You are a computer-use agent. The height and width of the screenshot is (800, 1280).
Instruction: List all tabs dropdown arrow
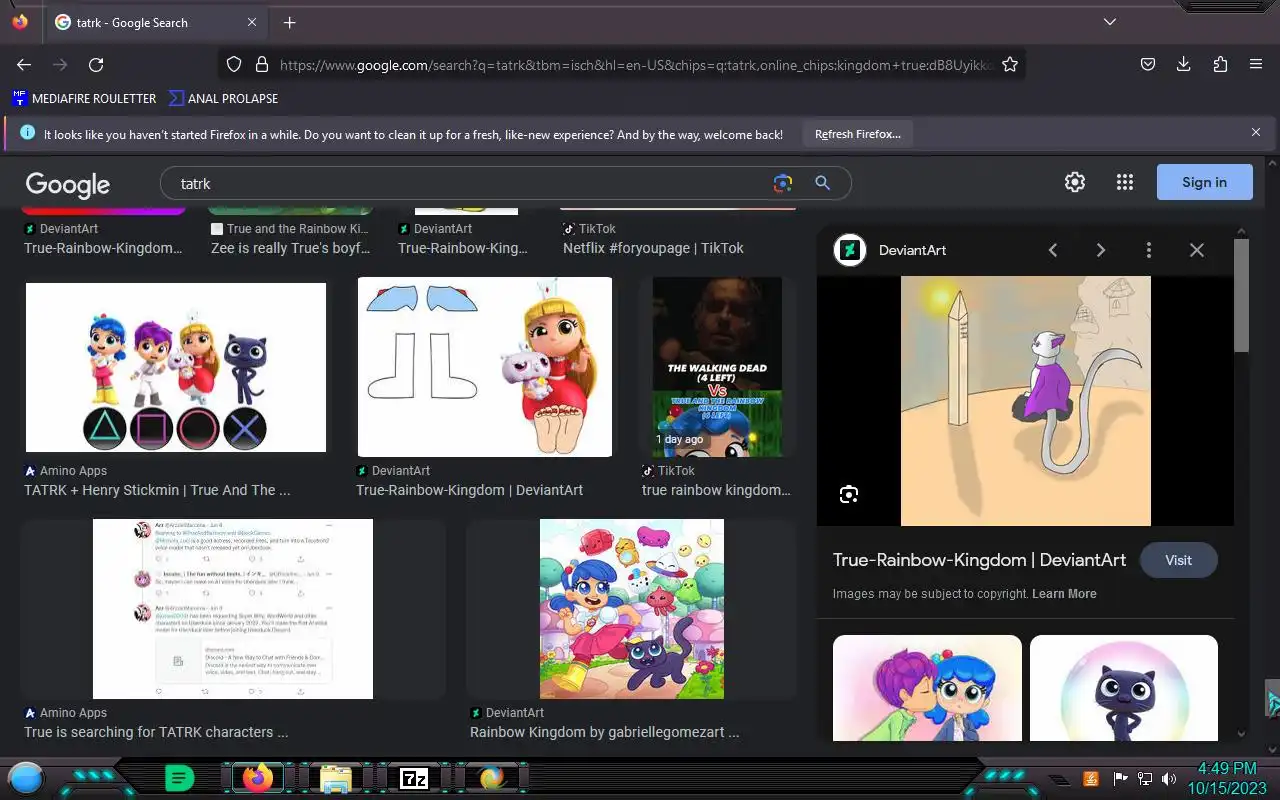[1110, 22]
